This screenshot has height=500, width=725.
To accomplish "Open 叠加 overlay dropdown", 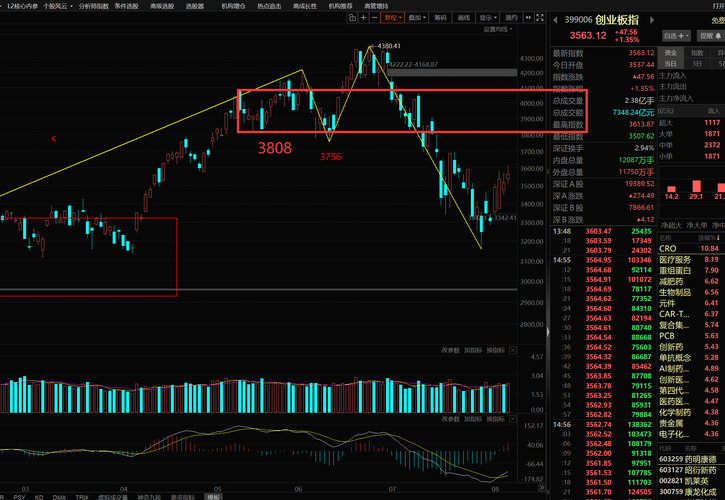I will tap(417, 18).
